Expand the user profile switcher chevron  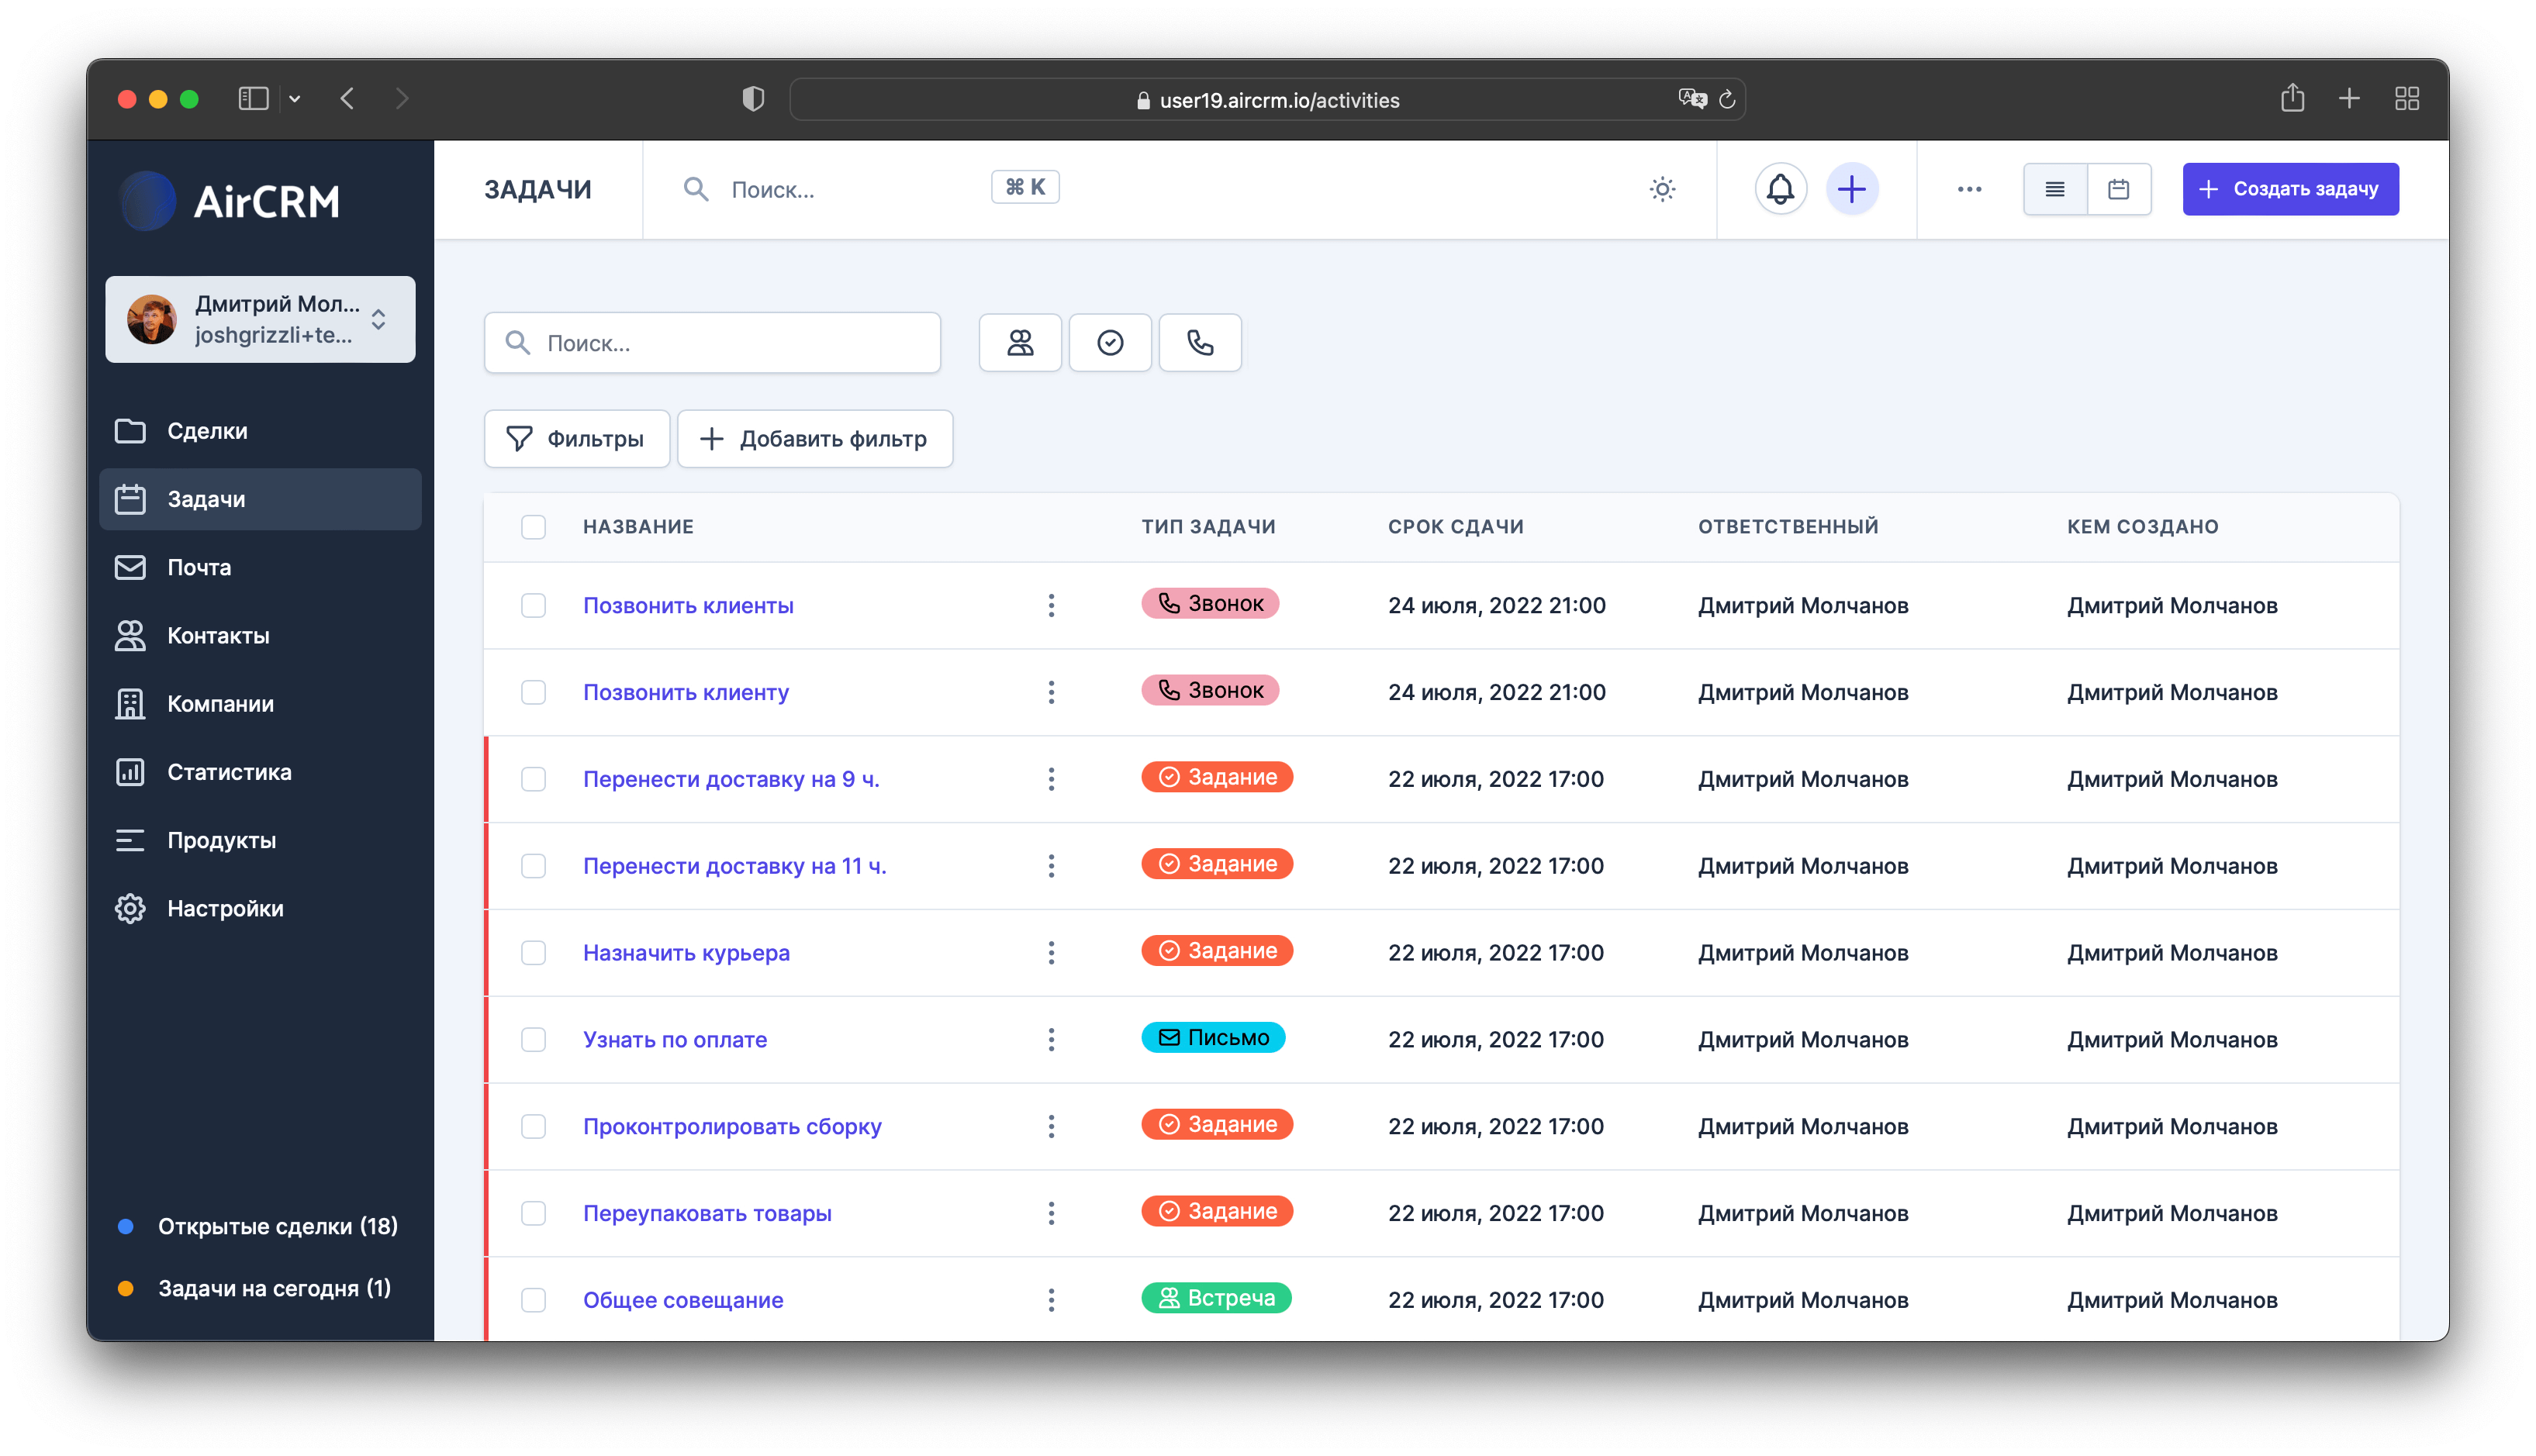click(x=379, y=320)
